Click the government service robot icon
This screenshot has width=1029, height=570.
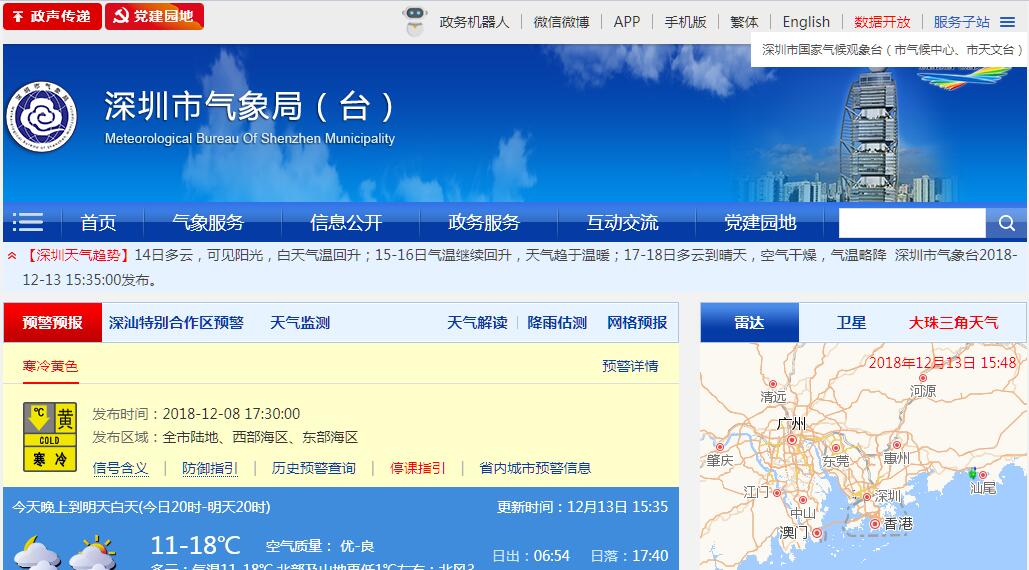pos(414,21)
